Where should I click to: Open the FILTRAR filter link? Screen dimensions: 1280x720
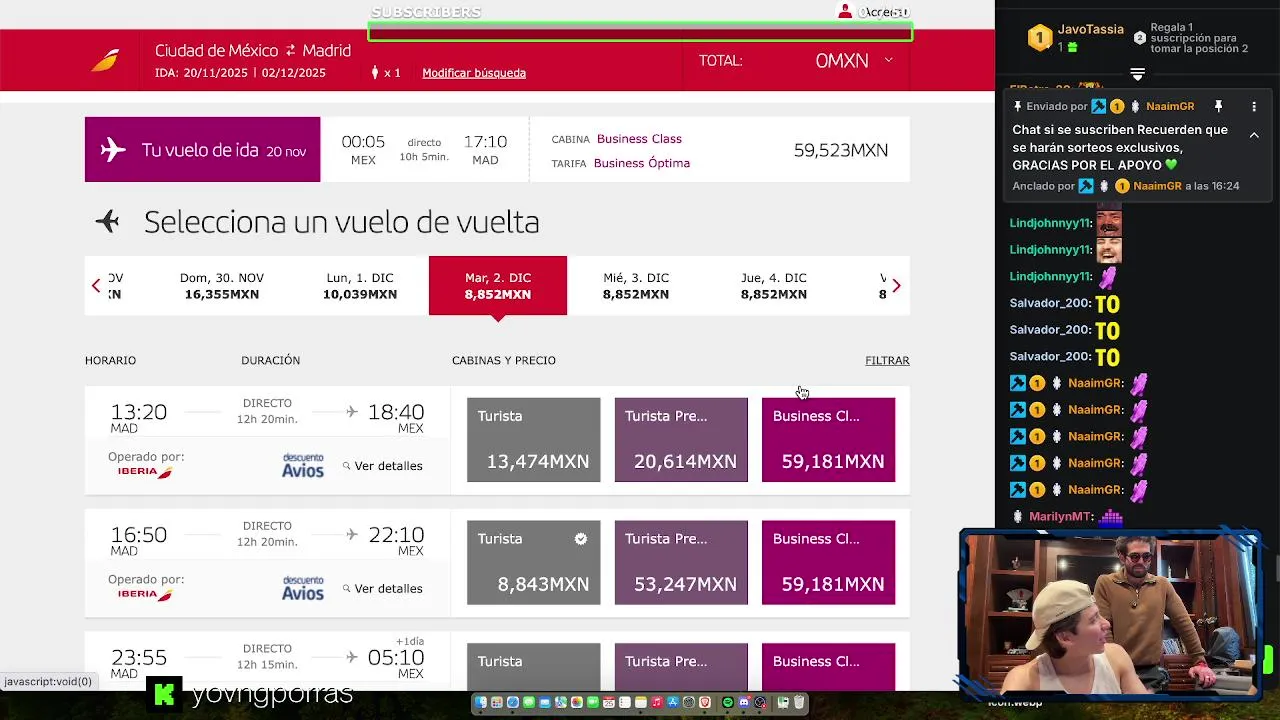(x=887, y=360)
